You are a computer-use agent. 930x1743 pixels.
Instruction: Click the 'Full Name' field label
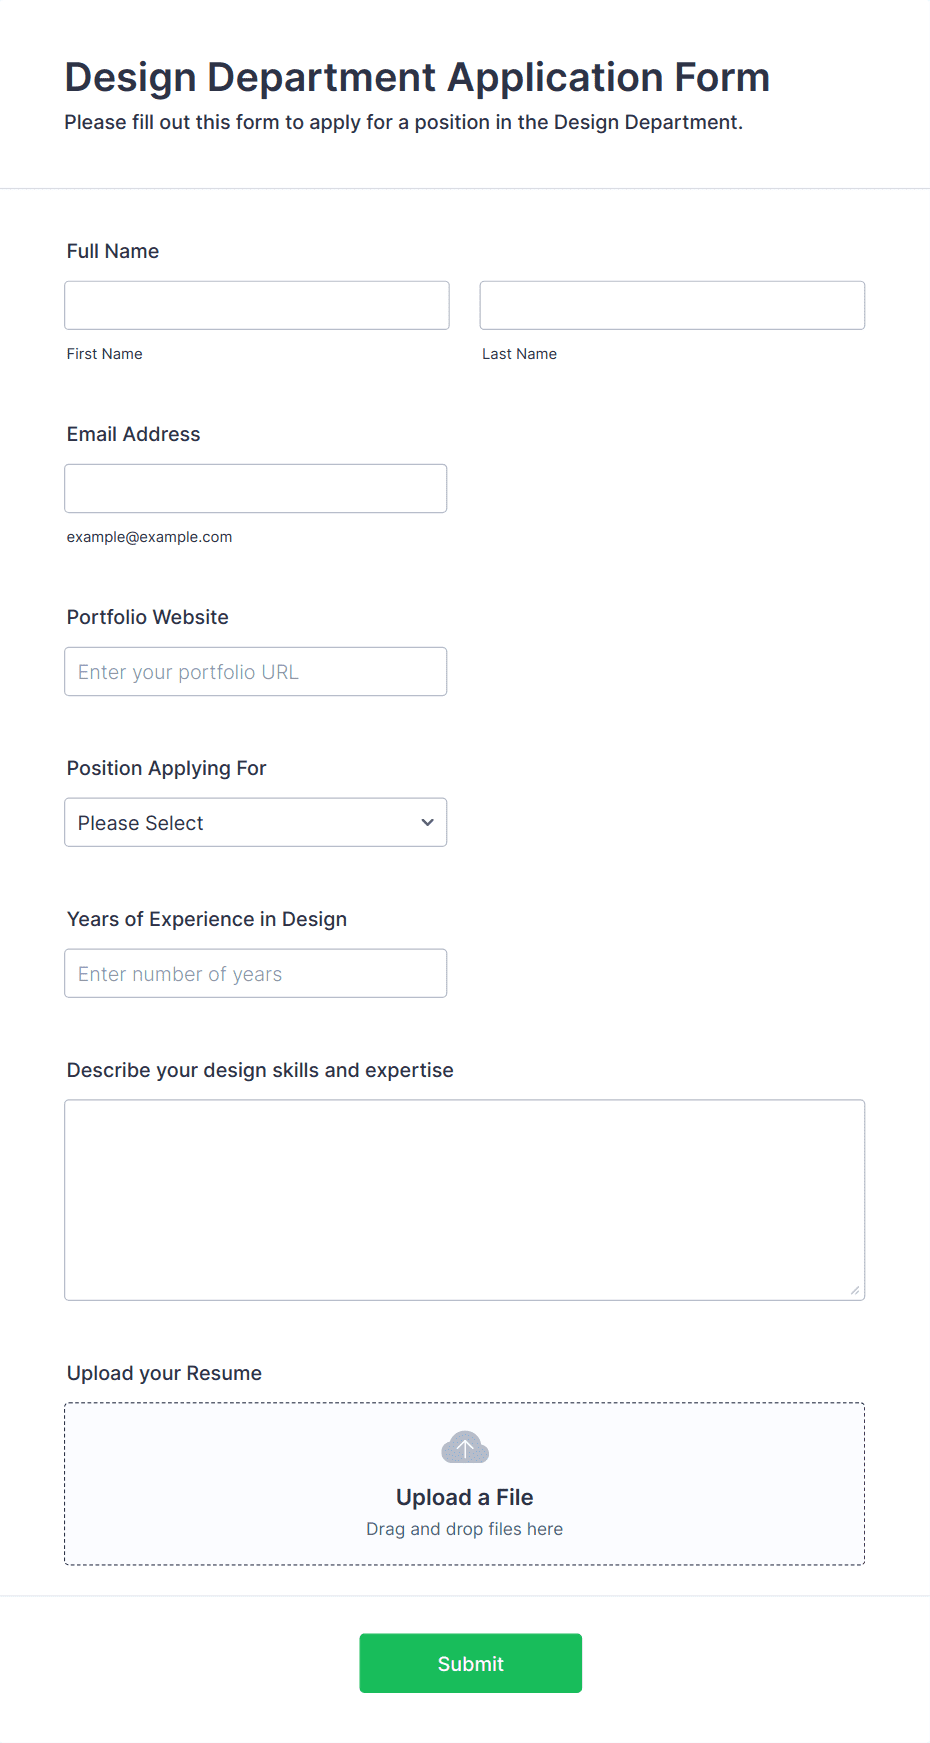click(x=113, y=251)
